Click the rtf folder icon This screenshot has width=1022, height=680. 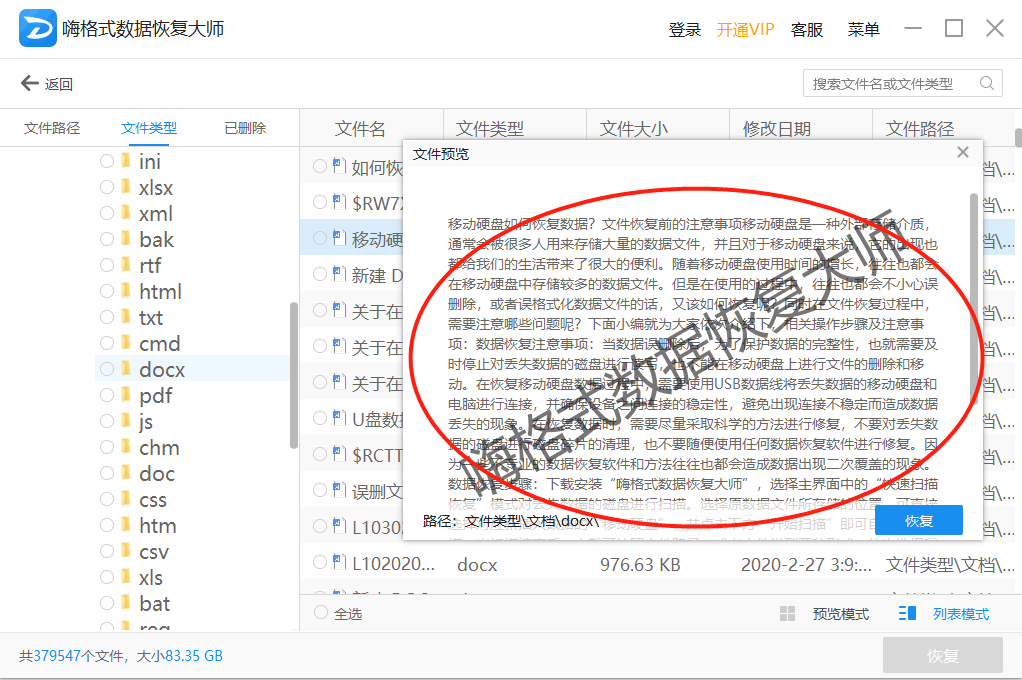click(126, 265)
